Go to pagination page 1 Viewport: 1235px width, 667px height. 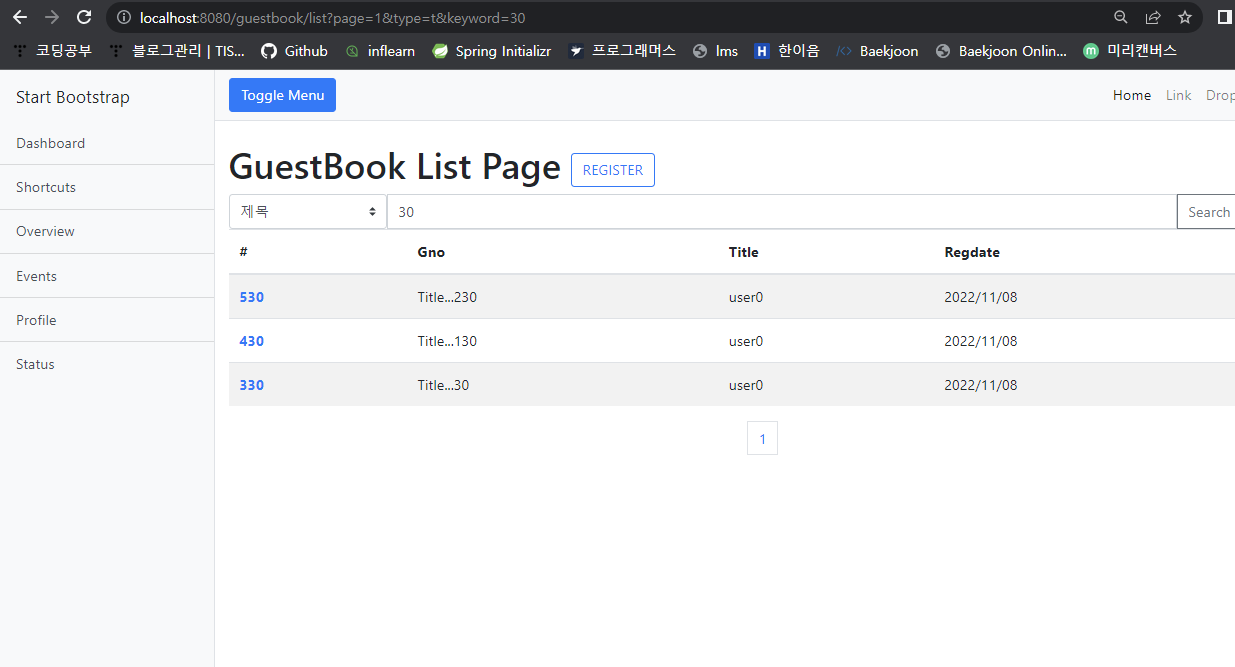[x=762, y=438]
